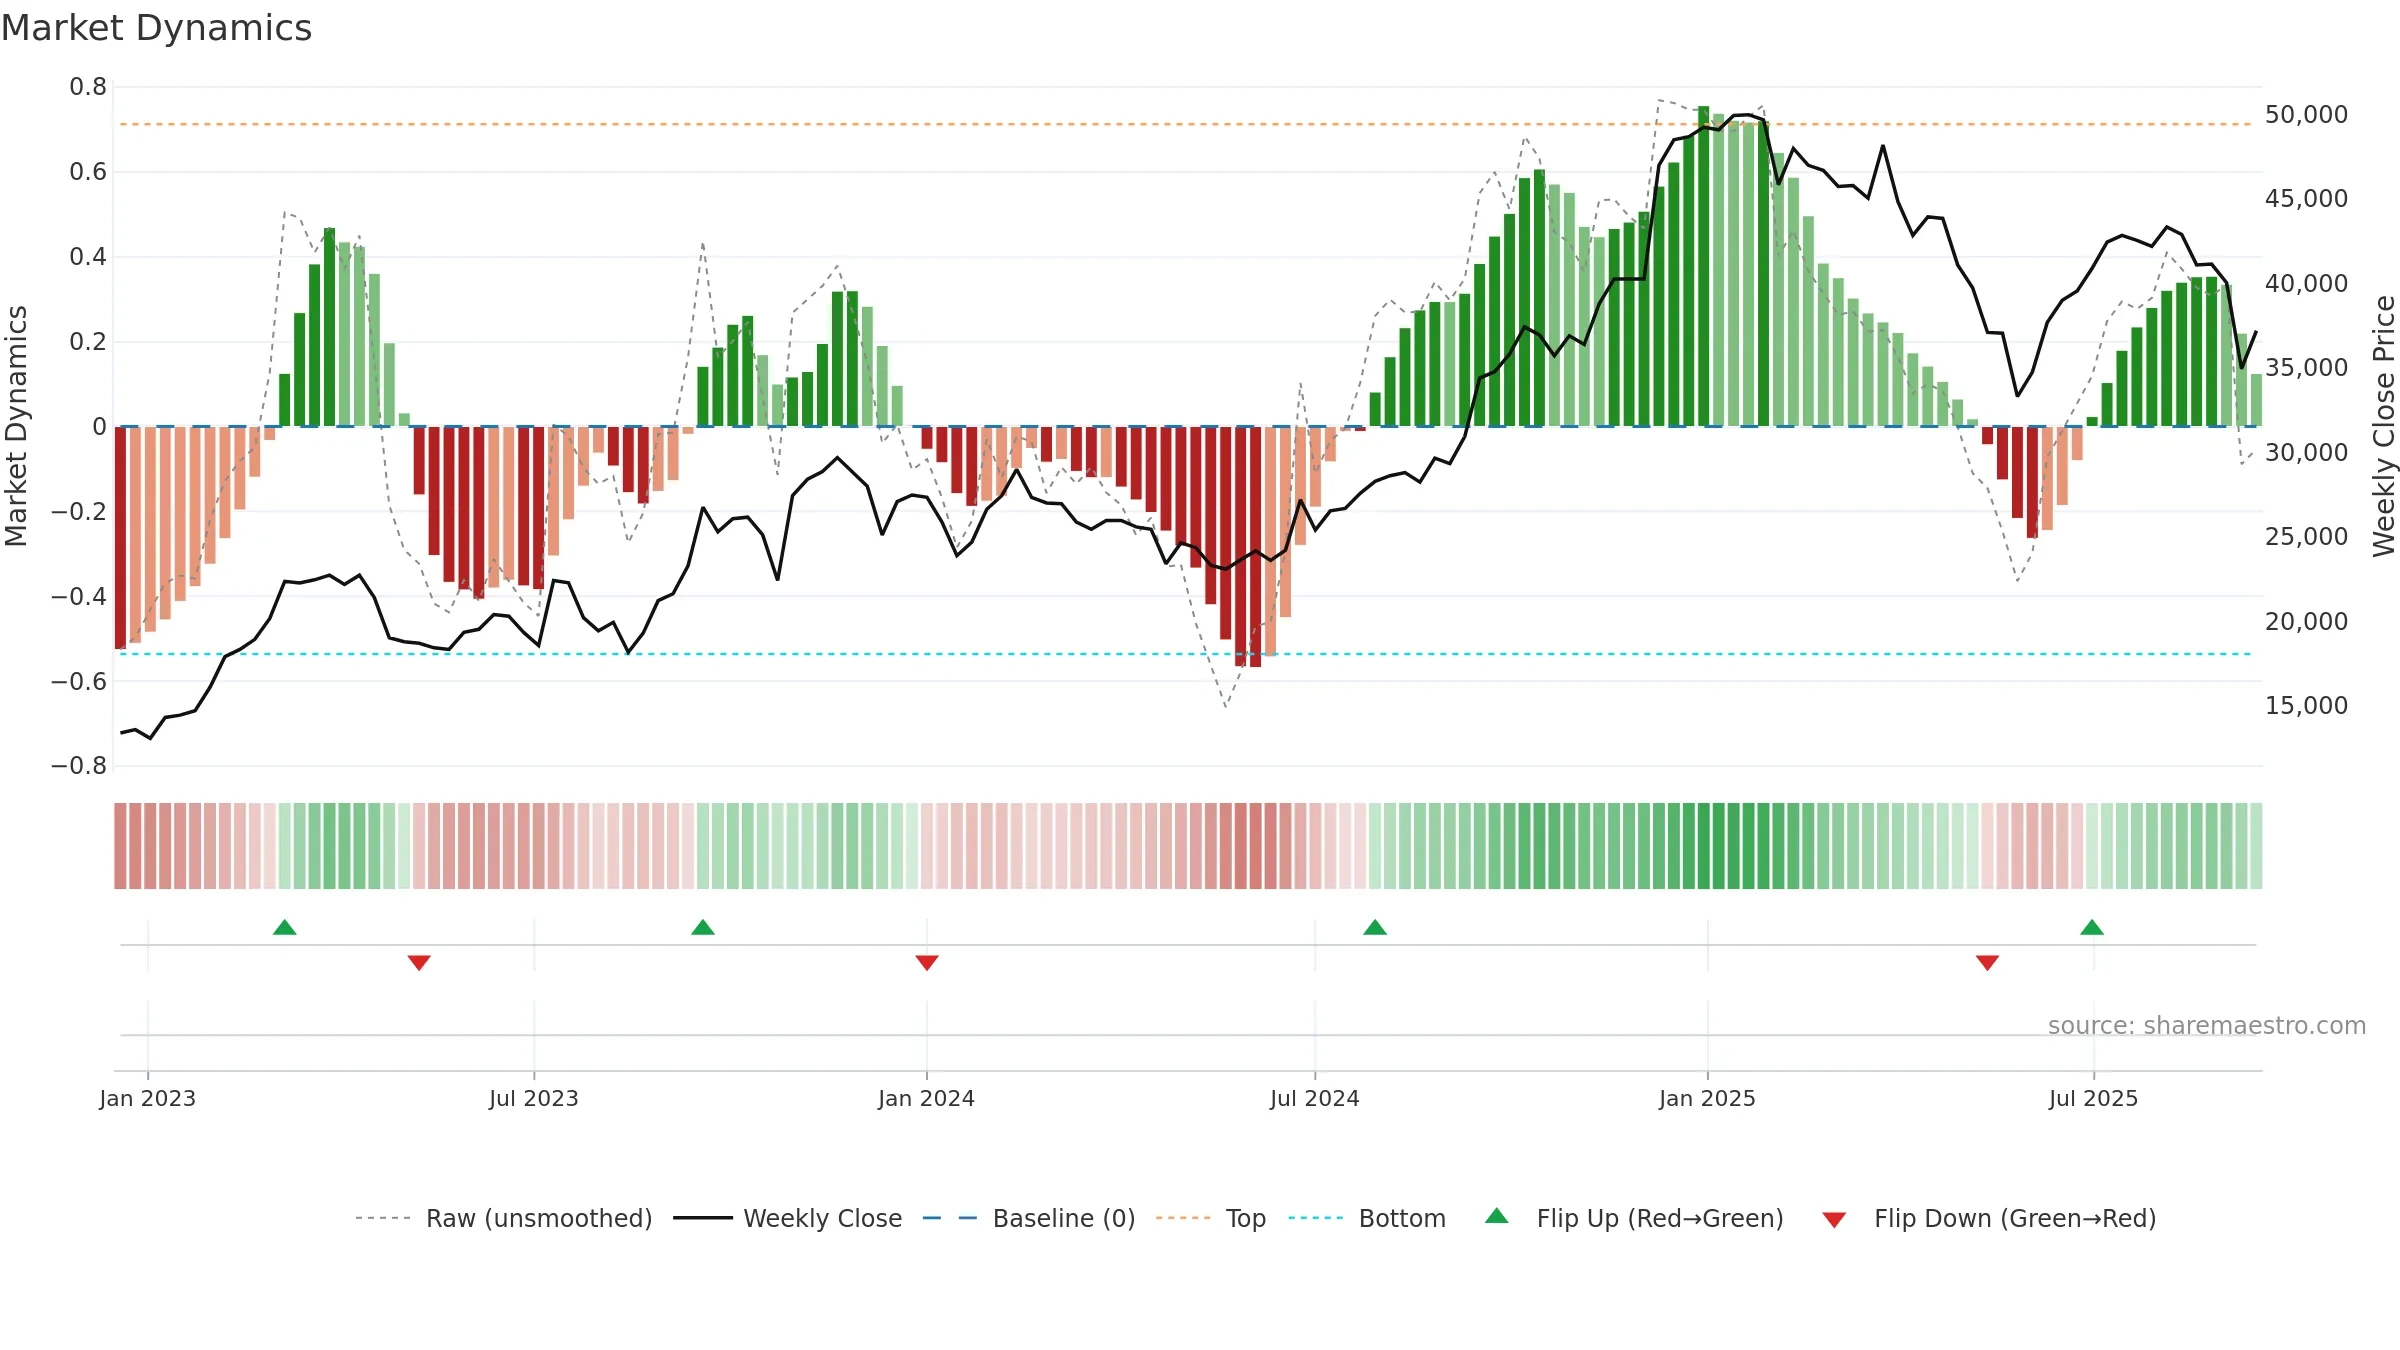Screen dimensions: 2400x1350
Task: Click the 20,000 price axis label
Action: 2307,621
